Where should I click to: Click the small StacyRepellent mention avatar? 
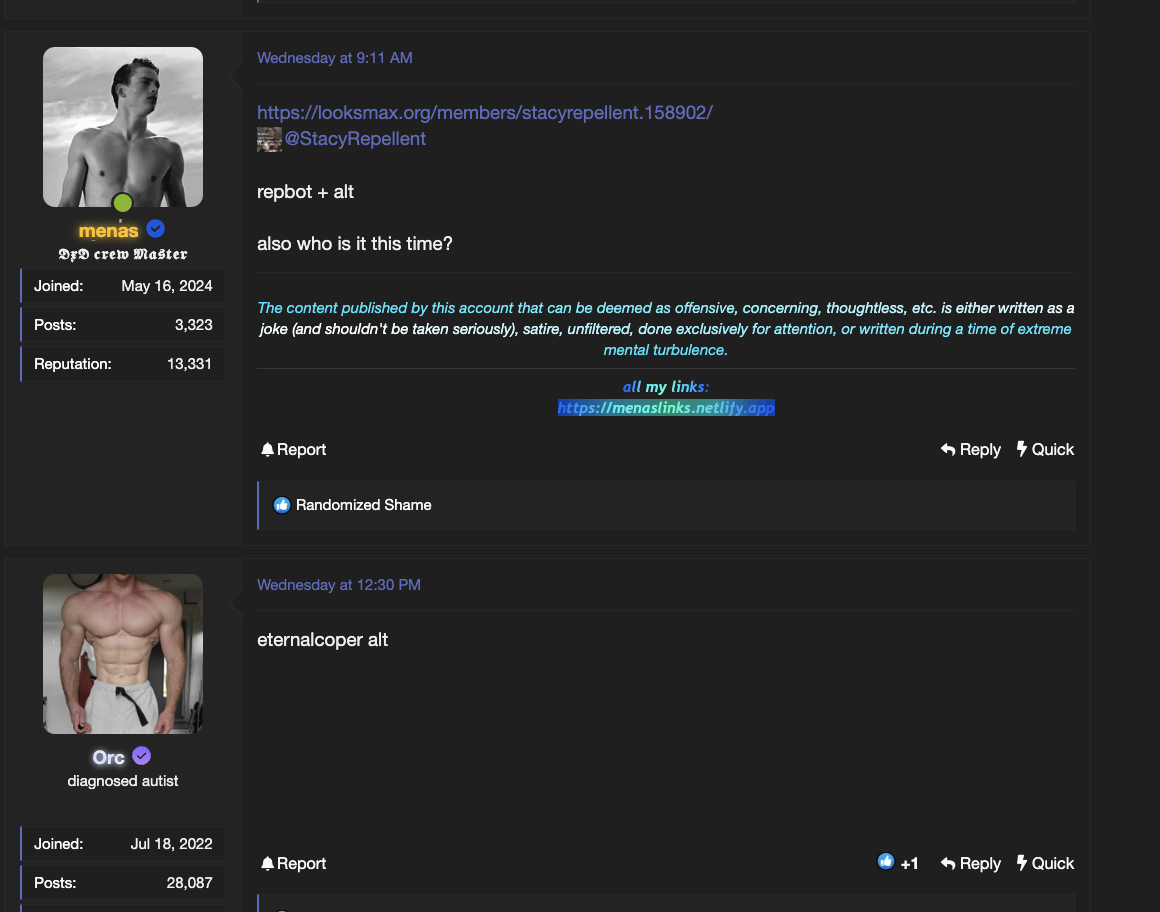[x=269, y=139]
